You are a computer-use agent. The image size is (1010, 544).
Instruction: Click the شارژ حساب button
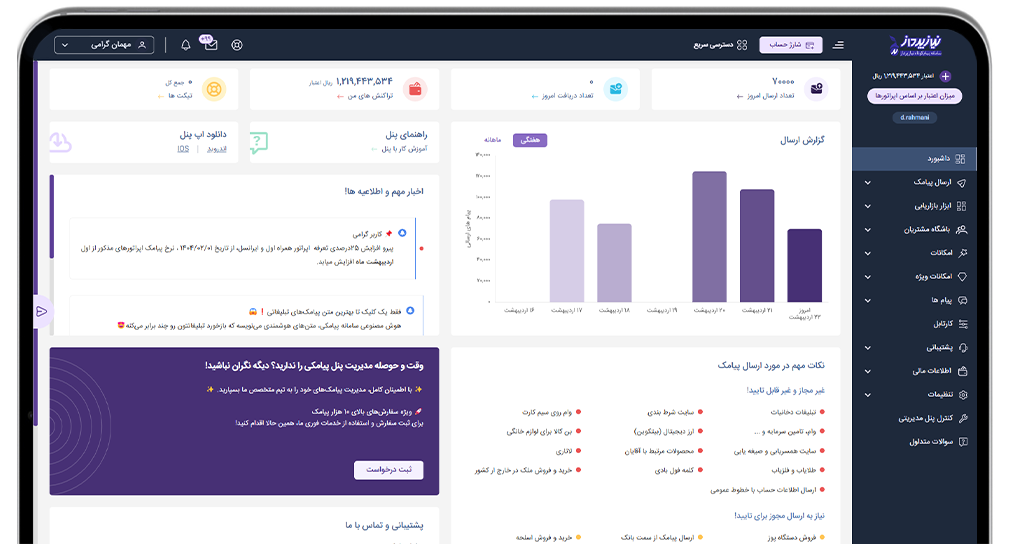[x=791, y=45]
